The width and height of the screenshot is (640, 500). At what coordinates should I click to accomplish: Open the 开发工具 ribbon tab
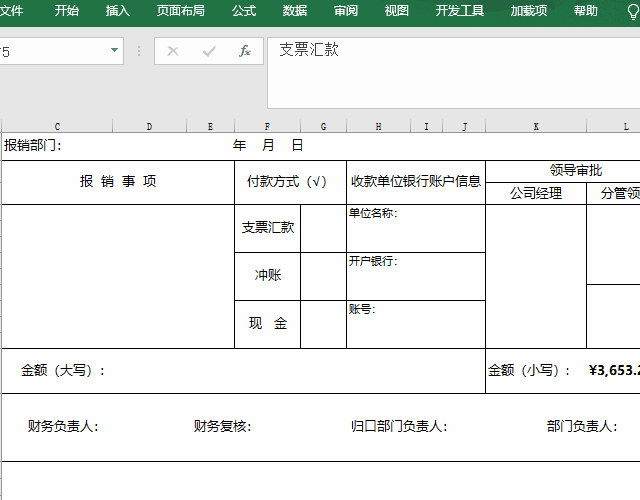point(460,10)
